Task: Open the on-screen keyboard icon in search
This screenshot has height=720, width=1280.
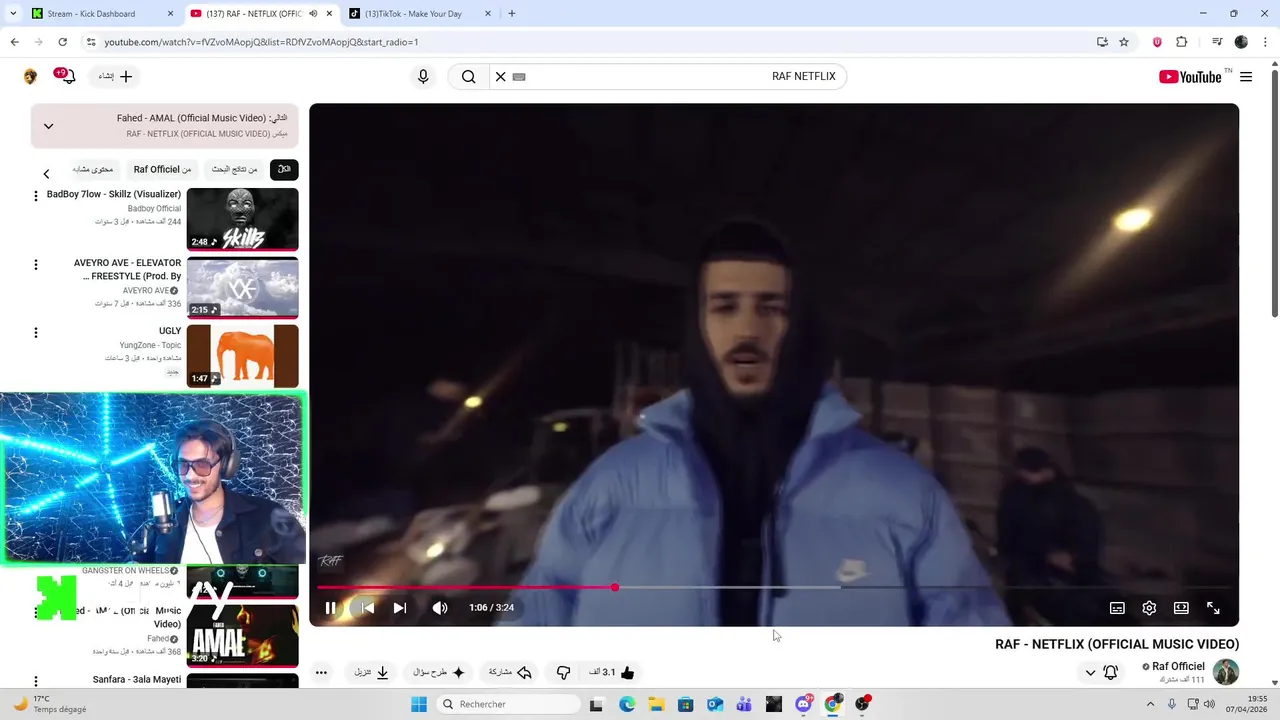Action: (x=519, y=77)
